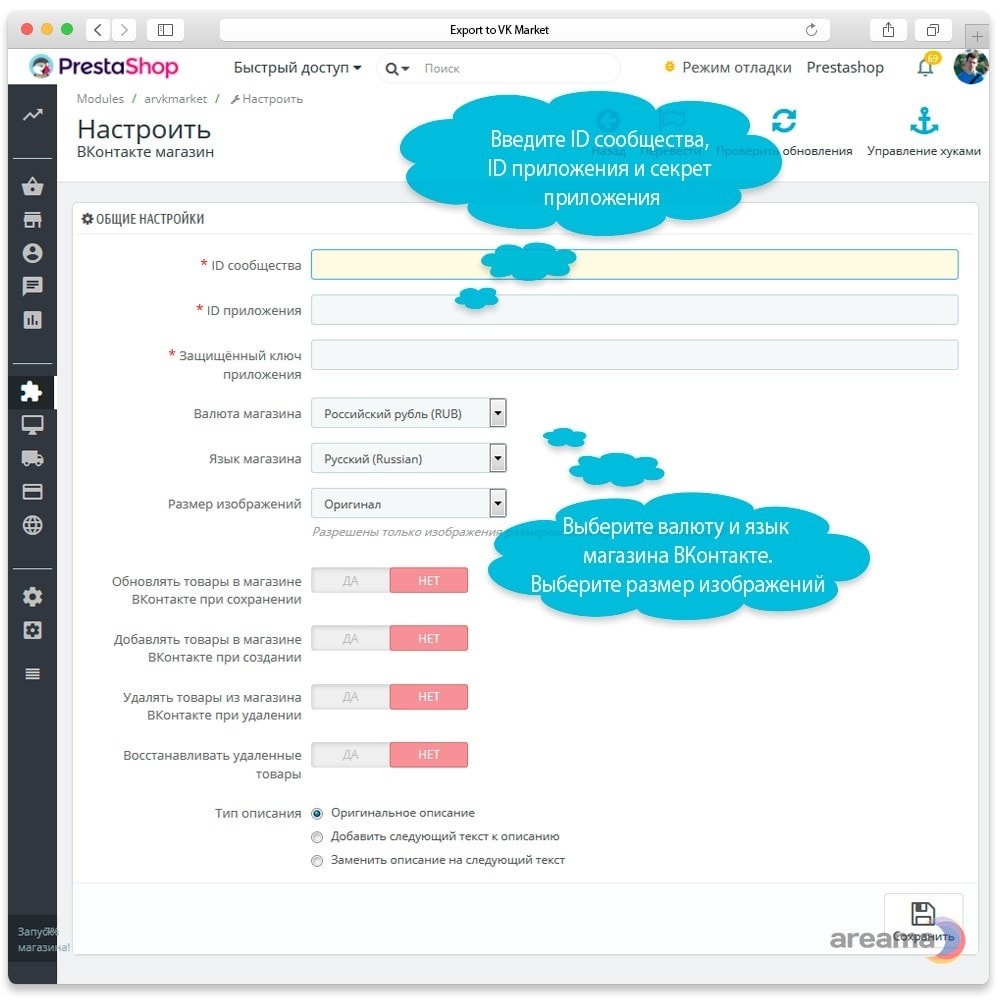Select 'Добавить следующий текст к описанию' radio
Image resolution: width=1000 pixels, height=1000 pixels.
(317, 837)
